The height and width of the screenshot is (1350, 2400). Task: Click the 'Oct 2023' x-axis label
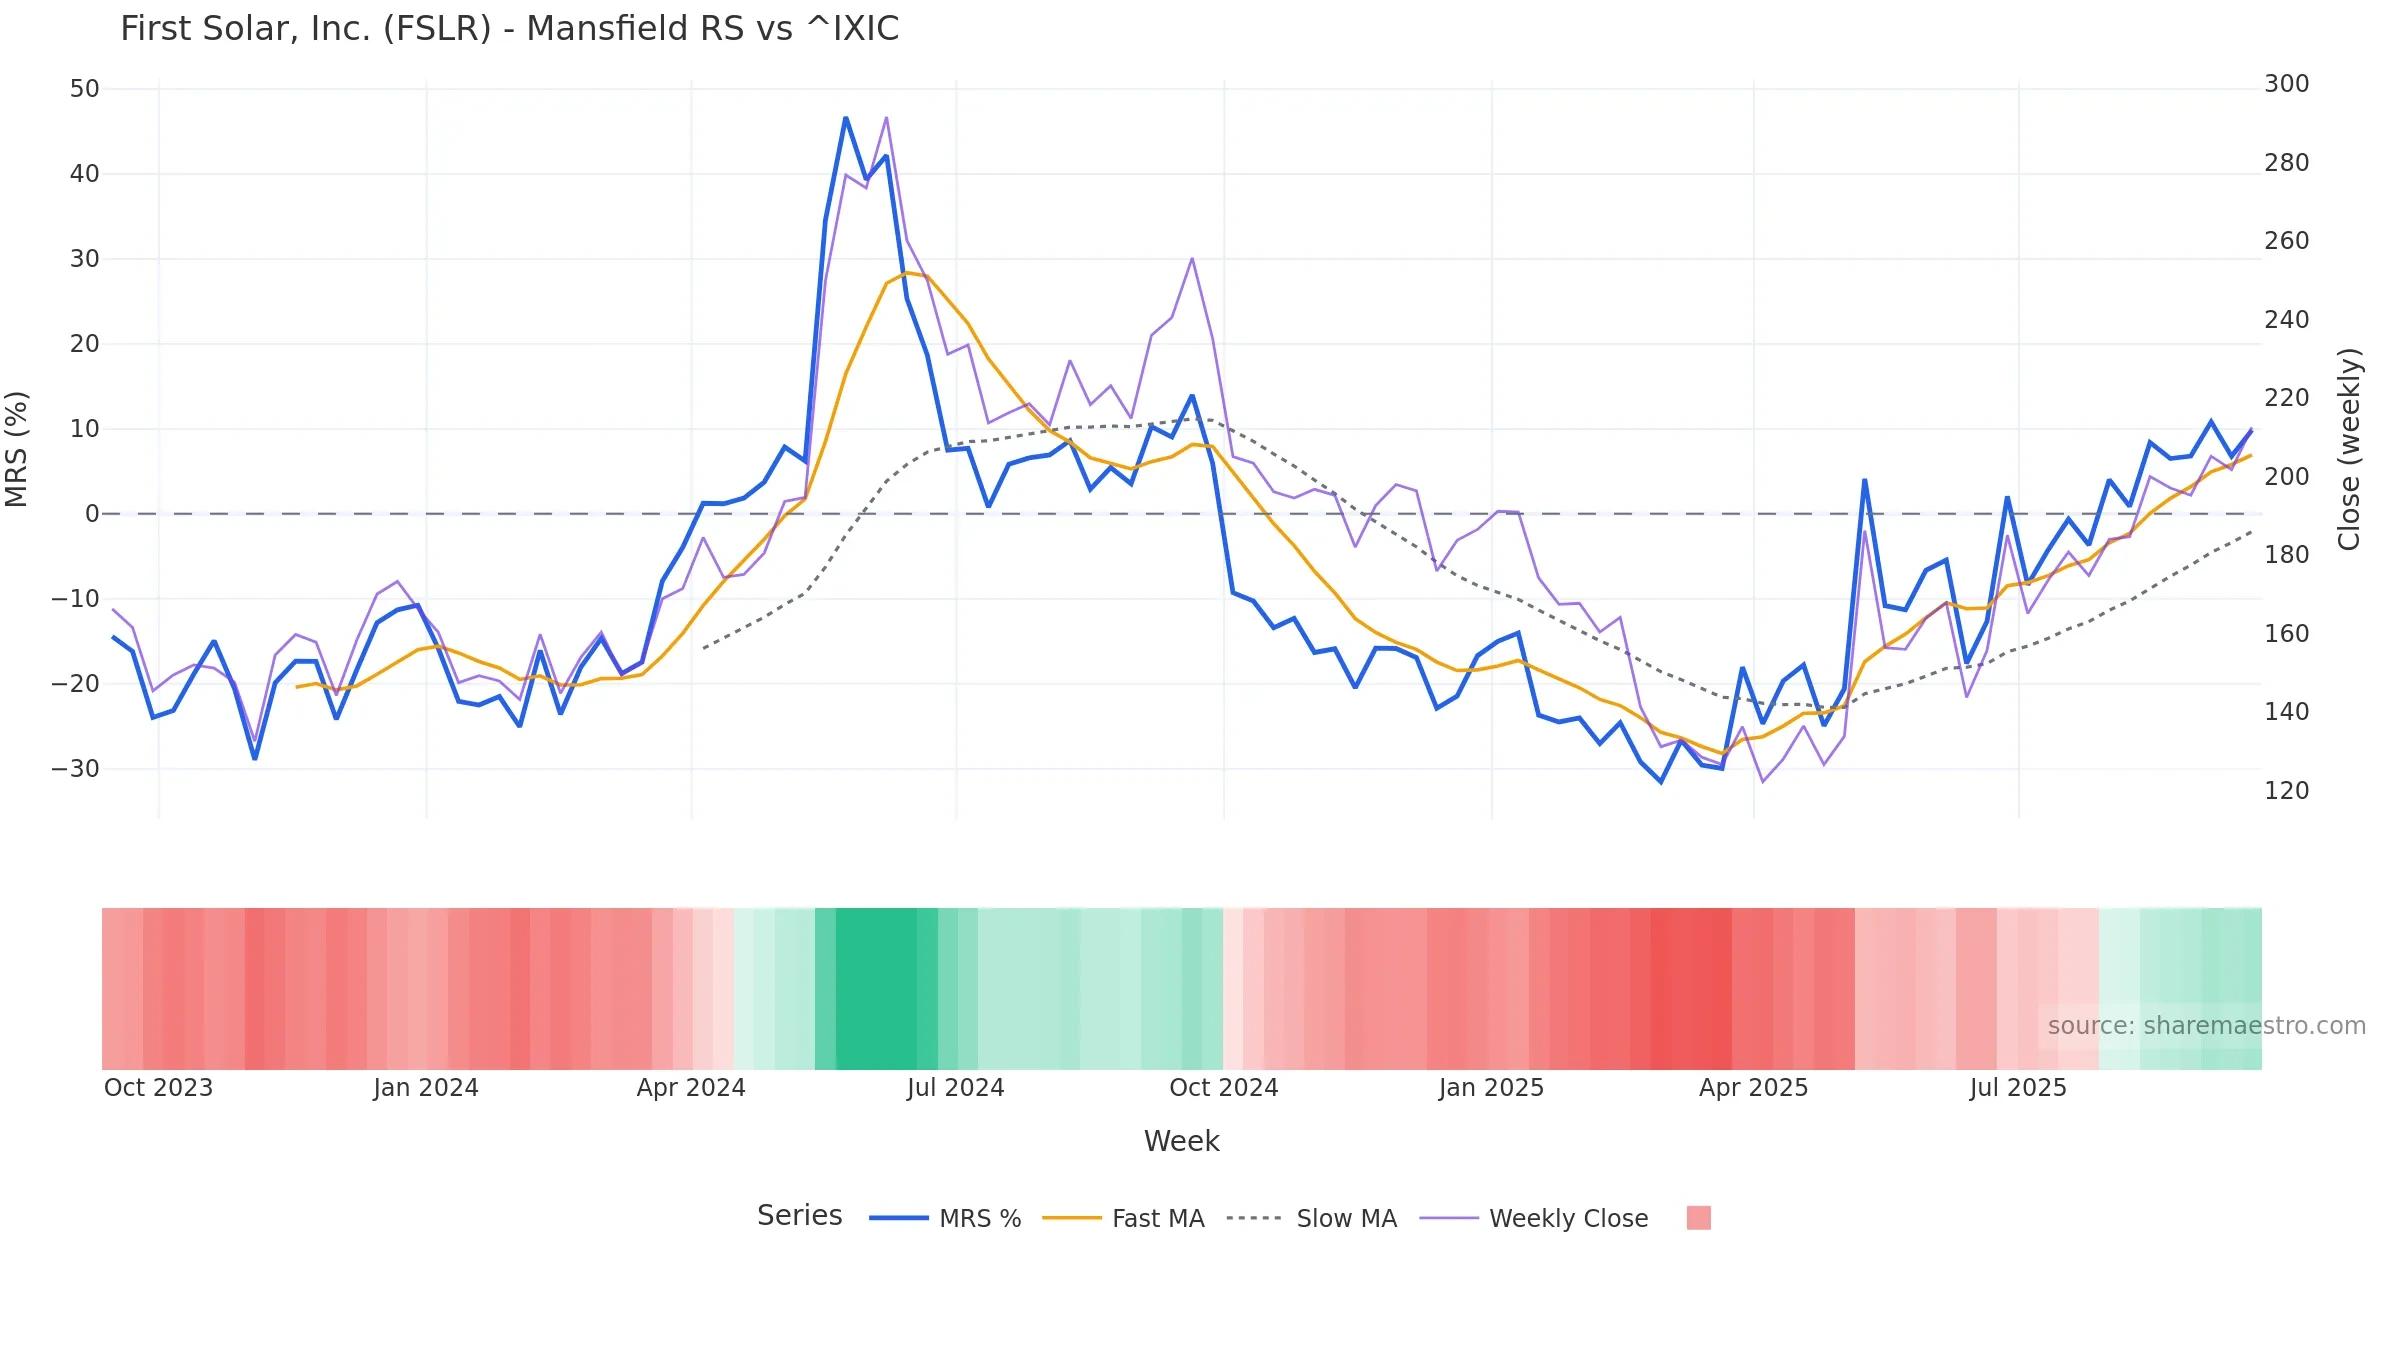[x=158, y=1088]
